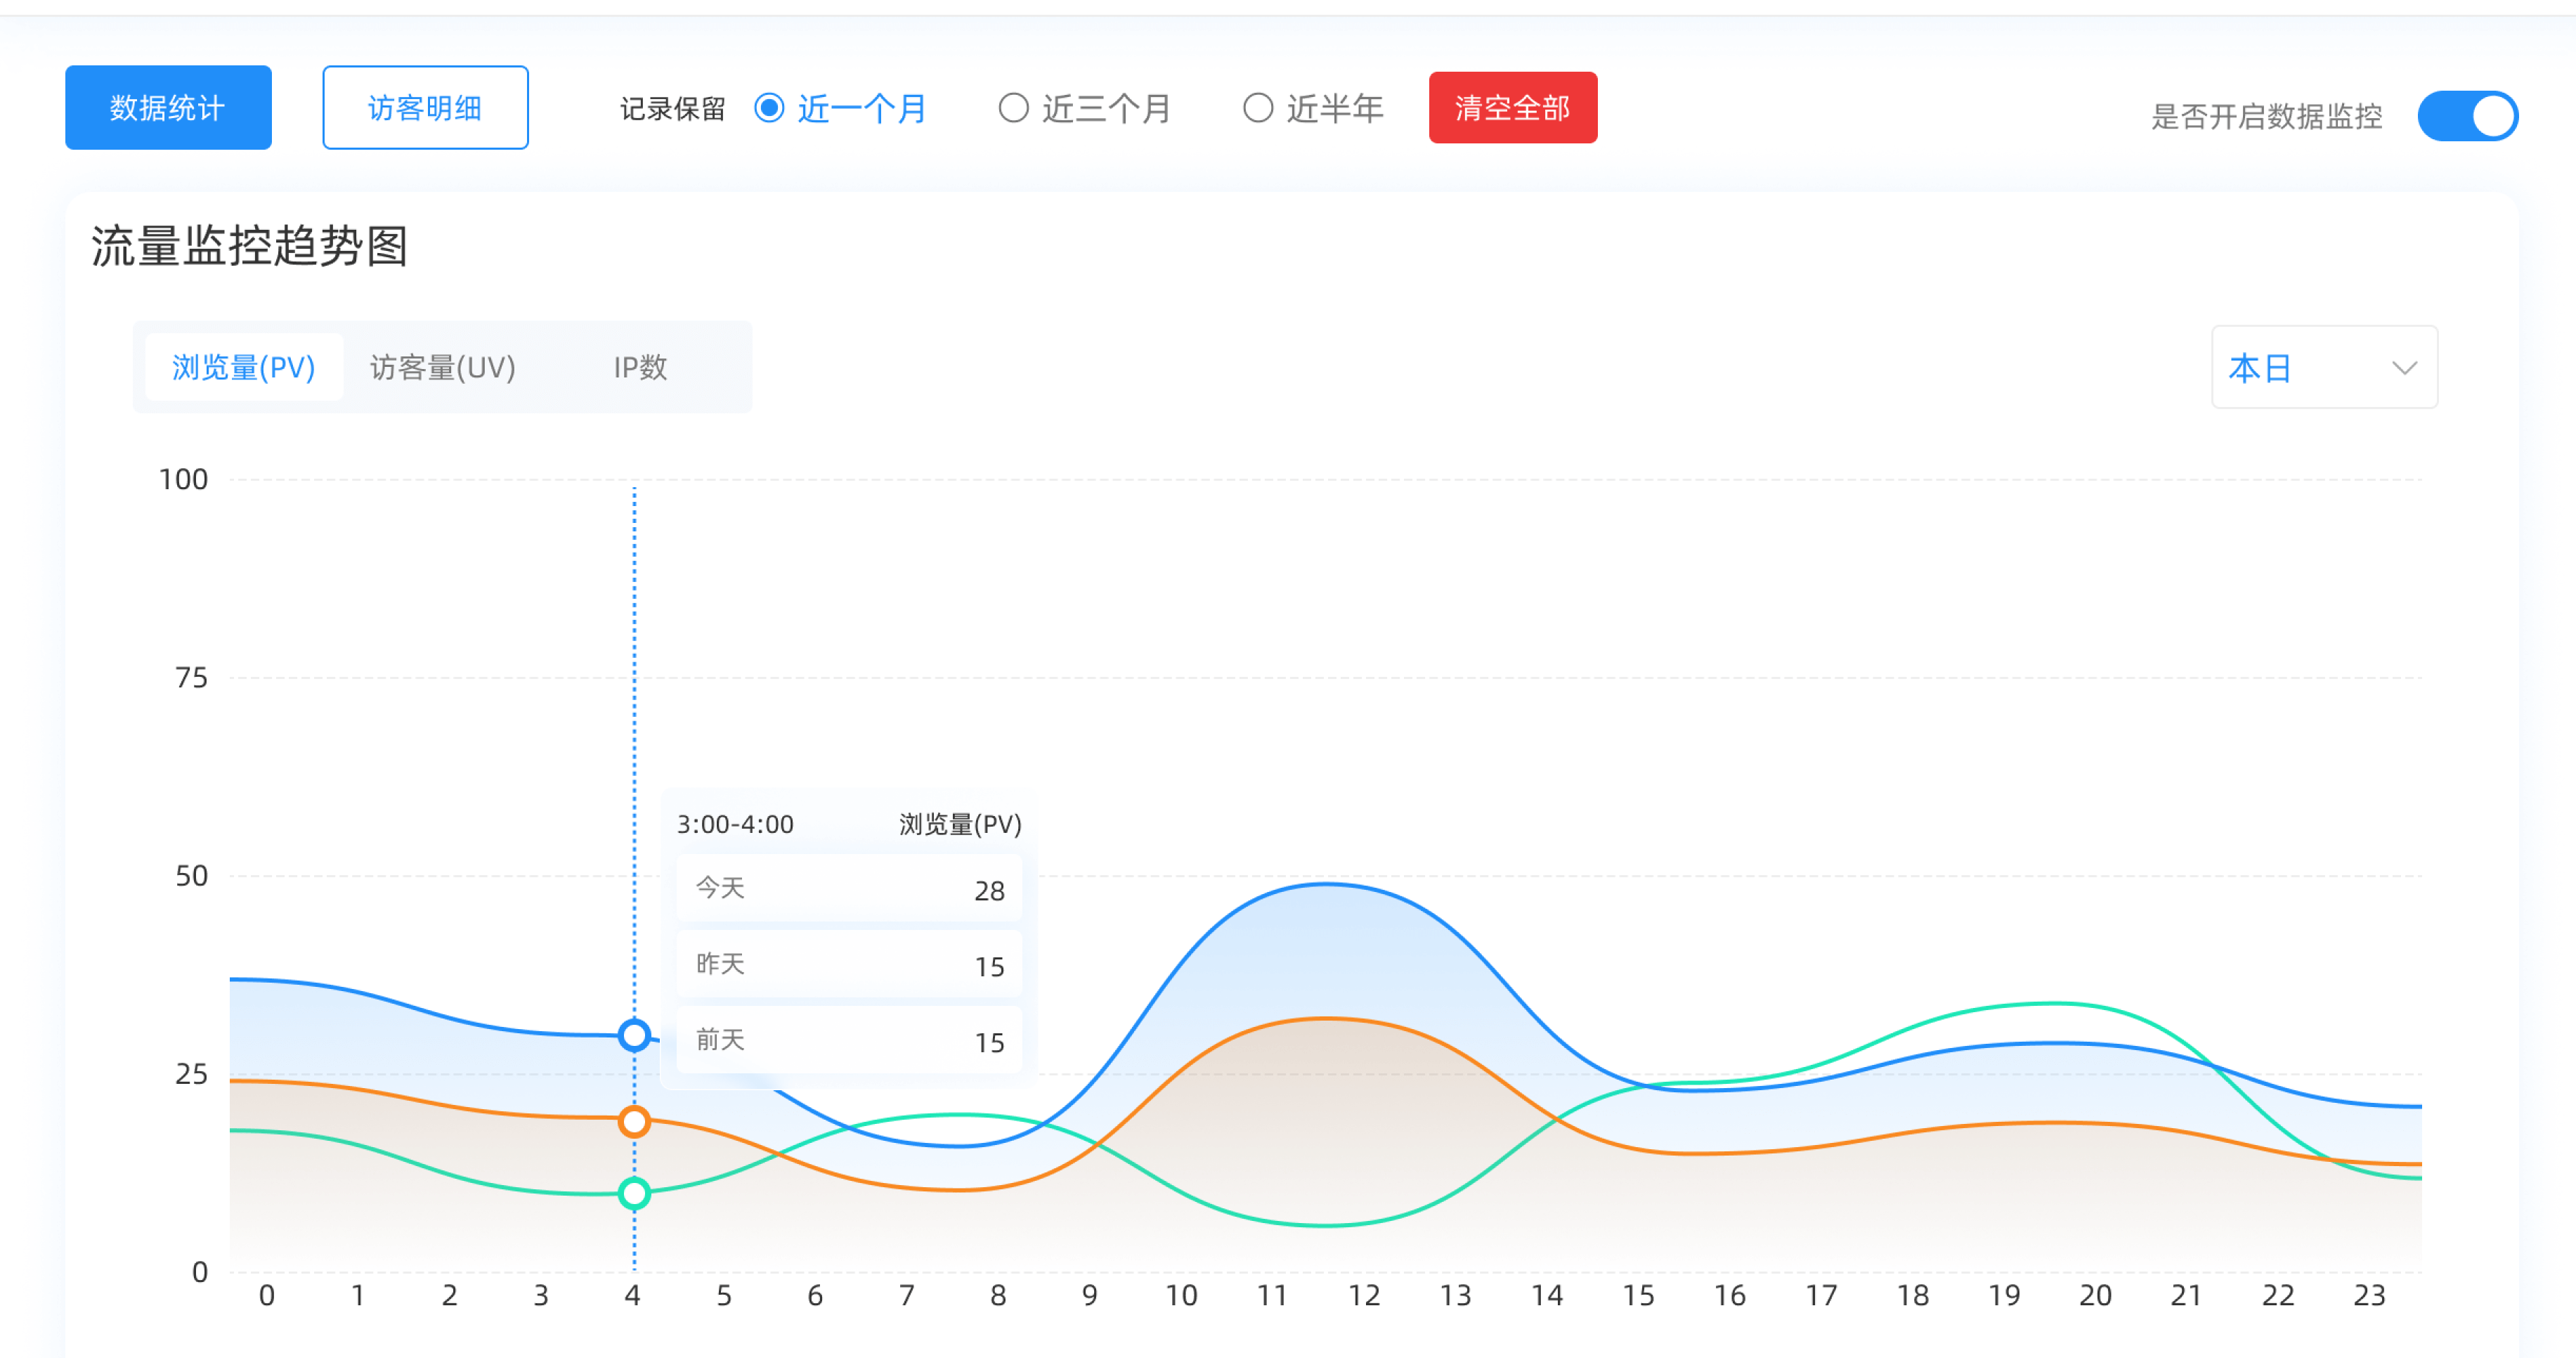
Task: Click the green line marker at hour 4
Action: click(x=633, y=1193)
